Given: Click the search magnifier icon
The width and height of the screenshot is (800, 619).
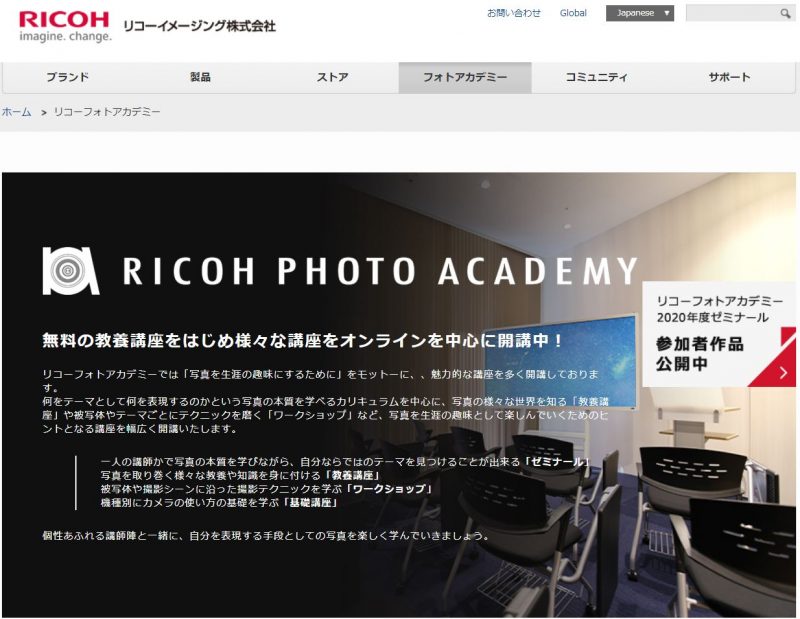Looking at the screenshot, I should coord(785,13).
